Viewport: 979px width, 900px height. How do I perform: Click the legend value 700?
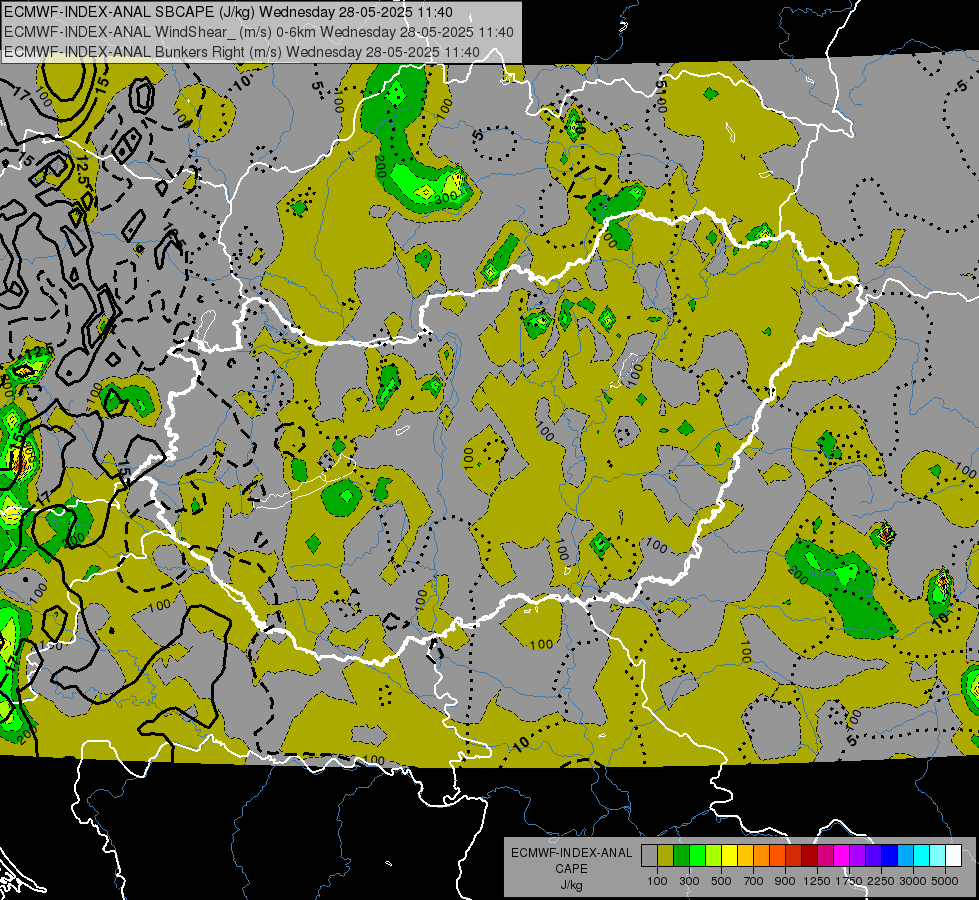point(754,881)
